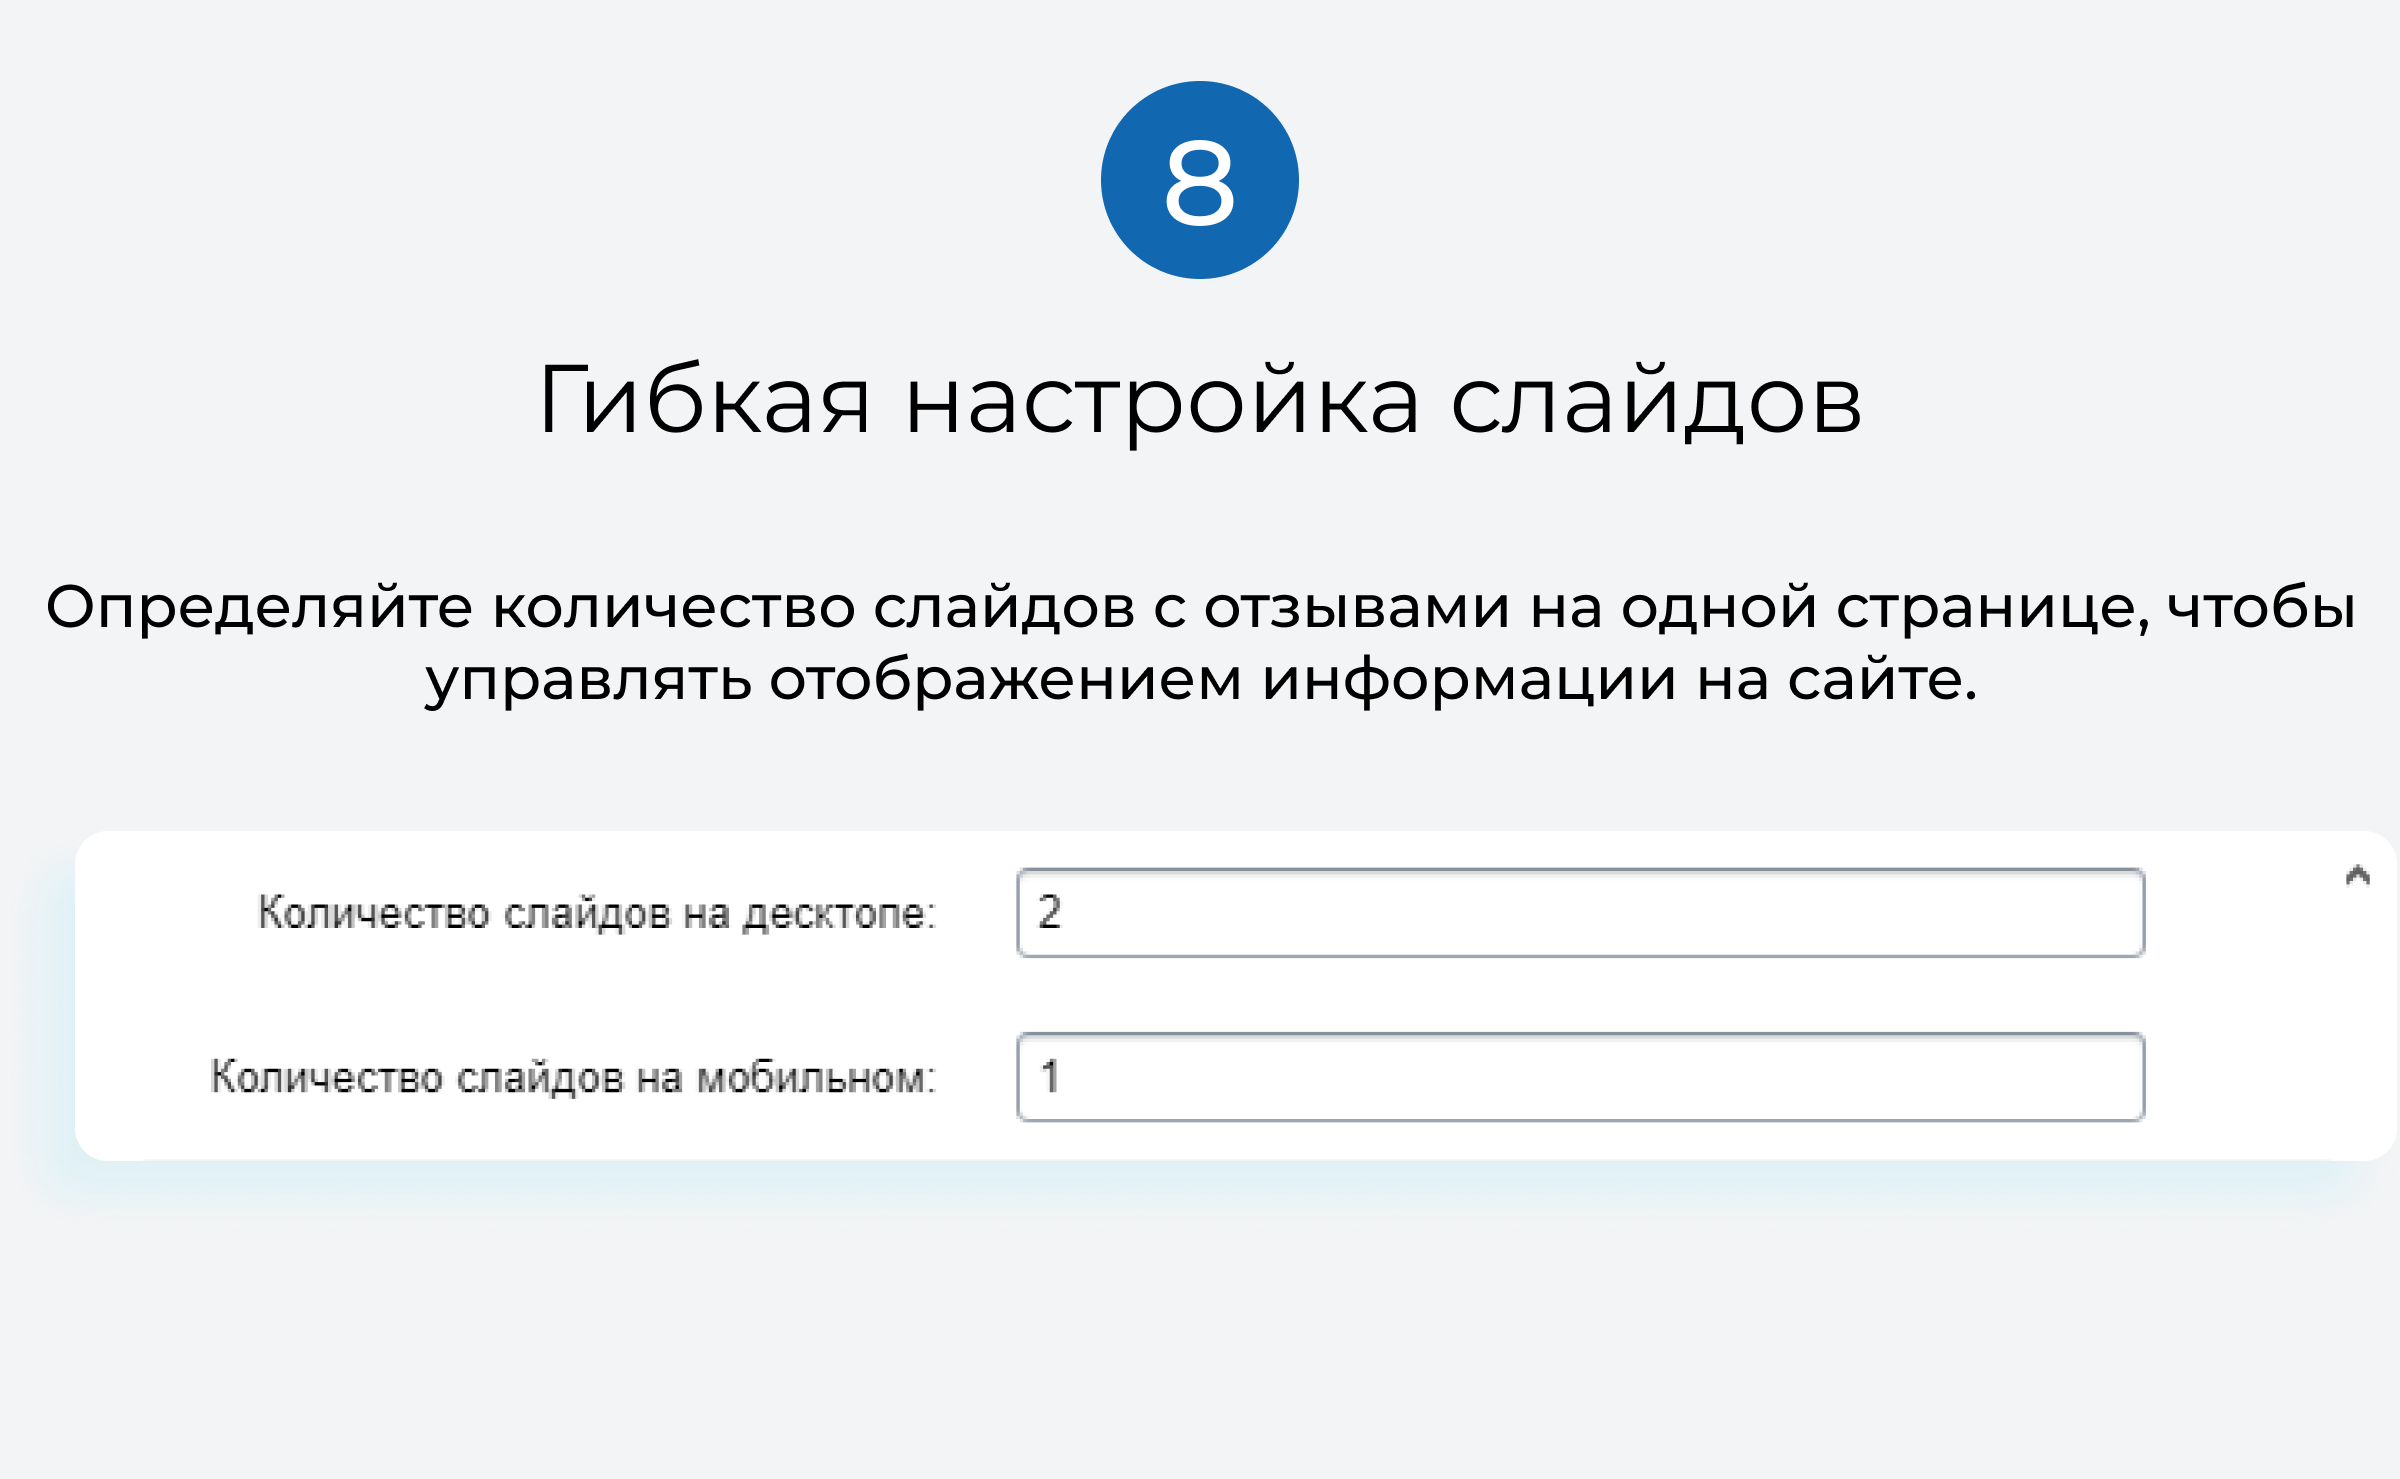Viewport: 2400px width, 1479px height.
Task: Focus the input next to мобильном label
Action: [1578, 1076]
